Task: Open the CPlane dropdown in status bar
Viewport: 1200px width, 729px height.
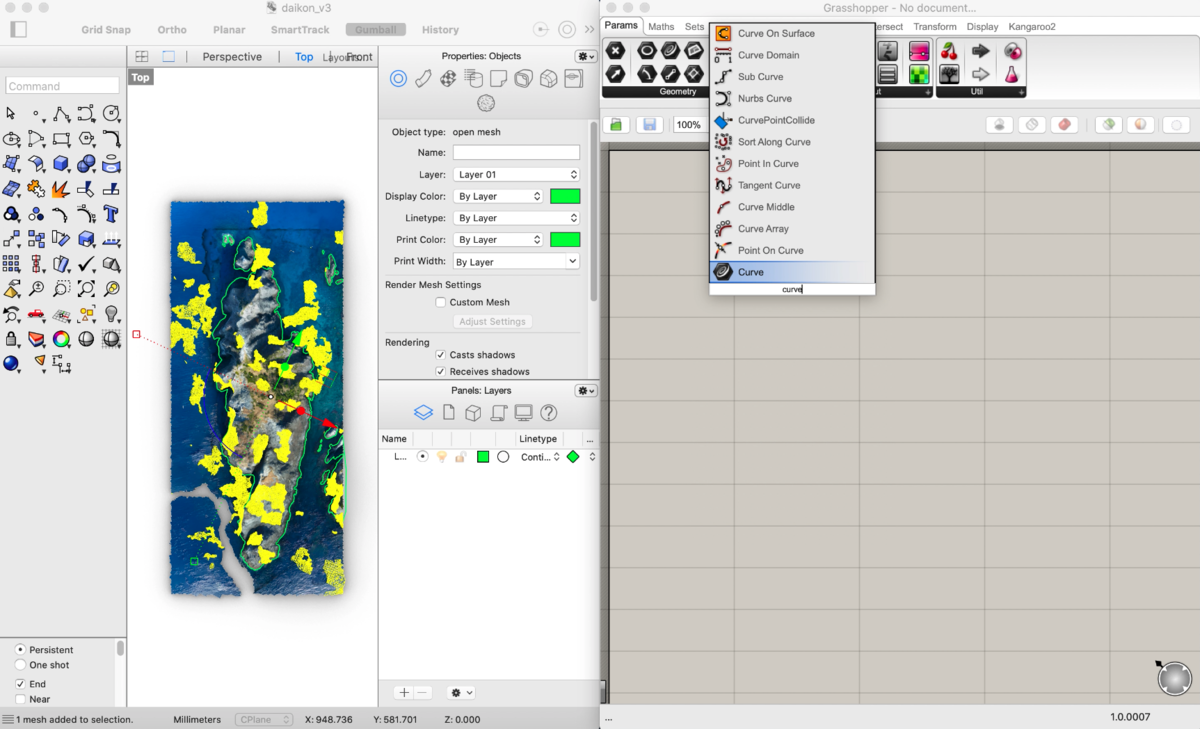Action: coord(264,719)
